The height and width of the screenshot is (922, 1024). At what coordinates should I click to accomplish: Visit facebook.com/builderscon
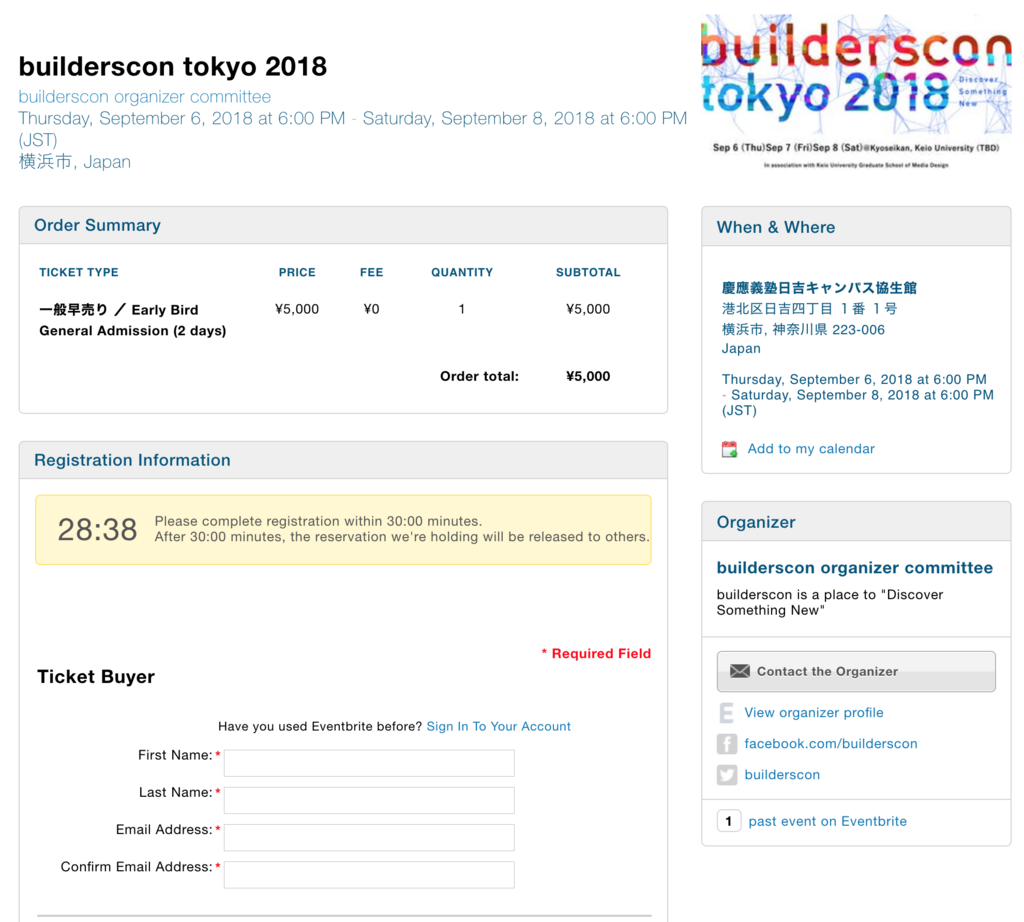coord(828,743)
